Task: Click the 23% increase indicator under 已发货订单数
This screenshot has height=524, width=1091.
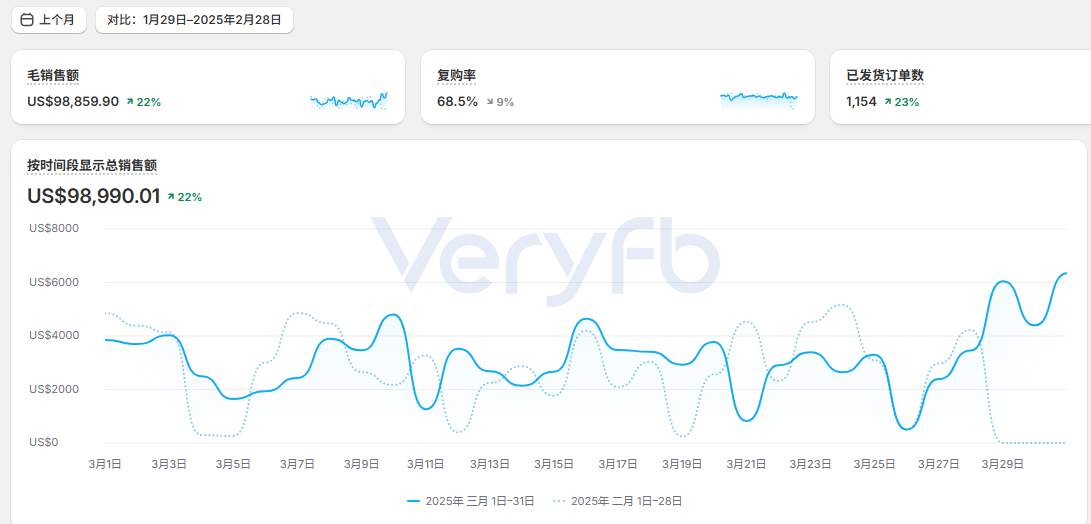Action: (x=902, y=102)
